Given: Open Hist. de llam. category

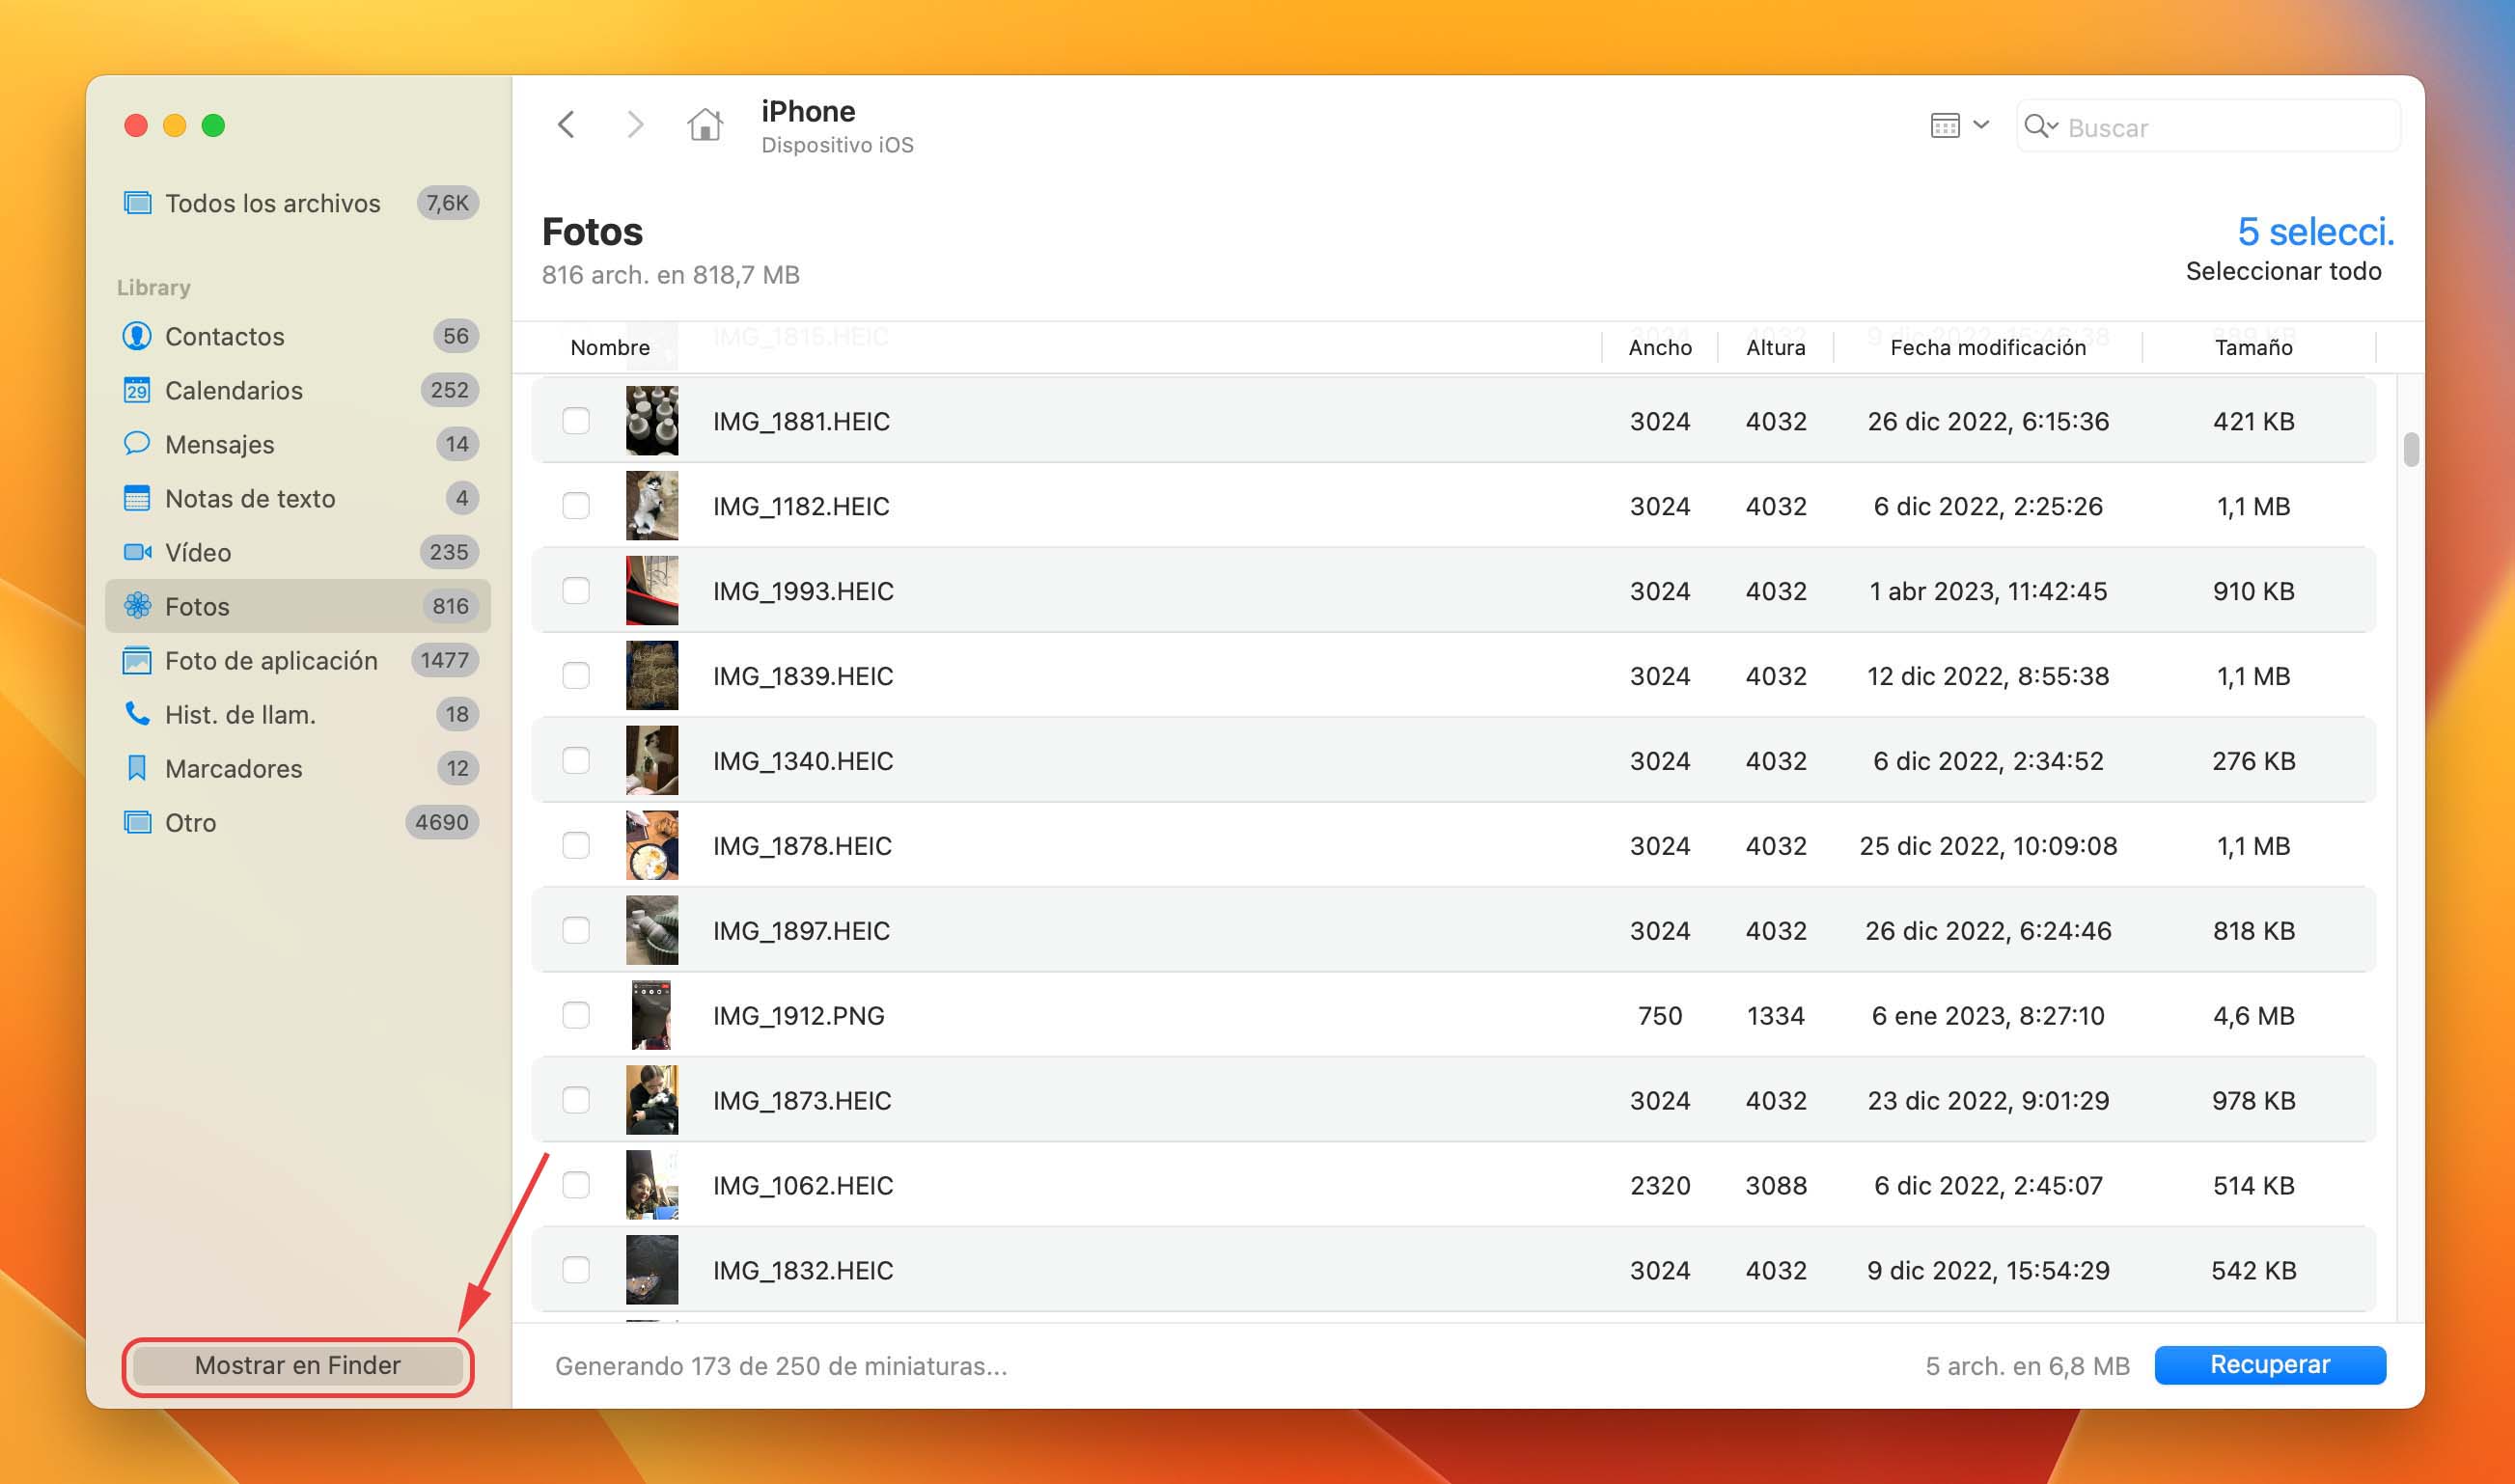Looking at the screenshot, I should [x=298, y=714].
